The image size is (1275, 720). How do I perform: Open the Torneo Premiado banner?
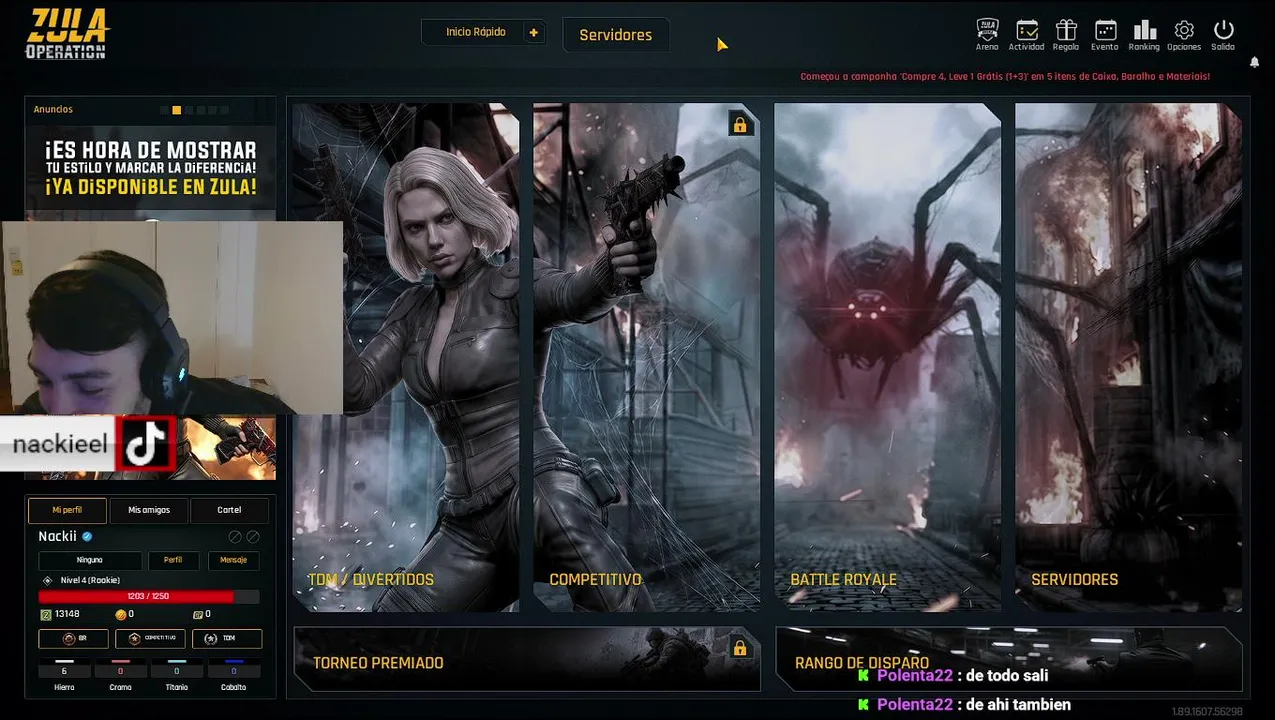(x=527, y=659)
